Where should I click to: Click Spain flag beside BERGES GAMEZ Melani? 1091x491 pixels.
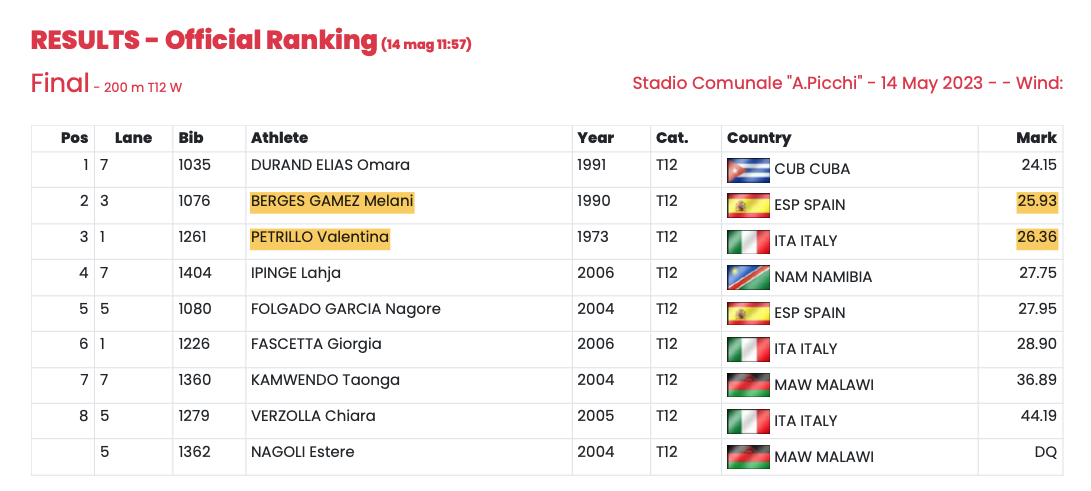(748, 206)
